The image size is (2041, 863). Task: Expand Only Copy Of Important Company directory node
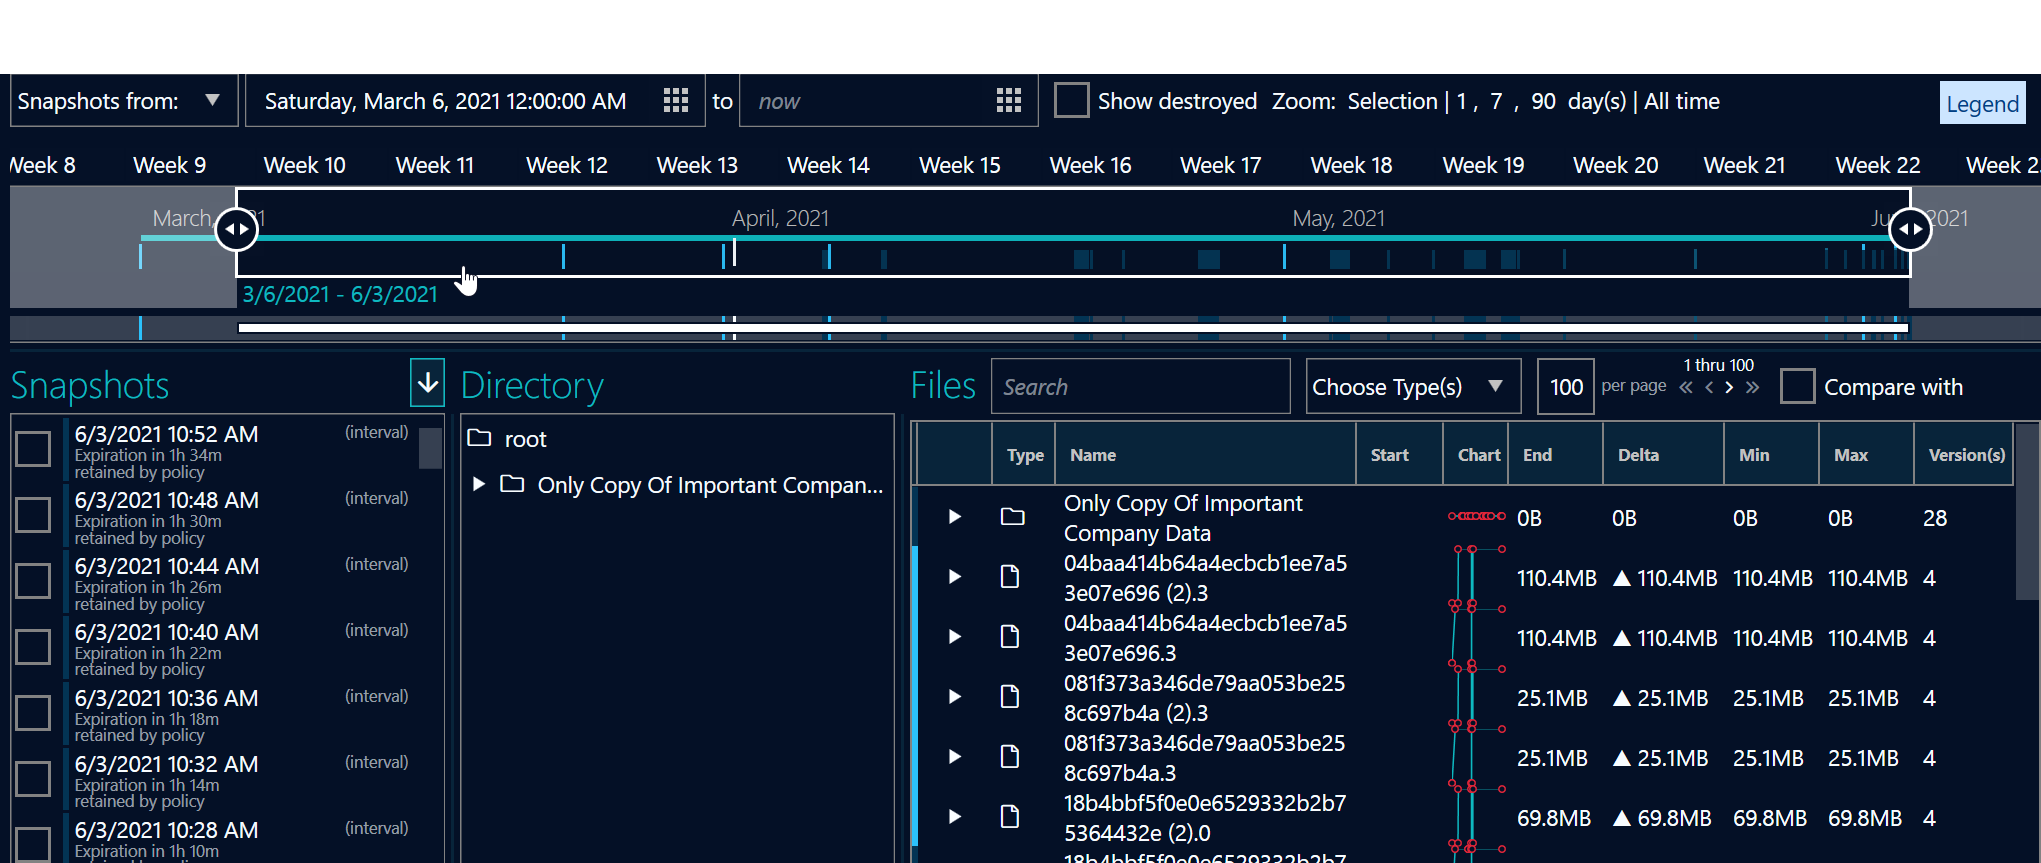point(479,484)
